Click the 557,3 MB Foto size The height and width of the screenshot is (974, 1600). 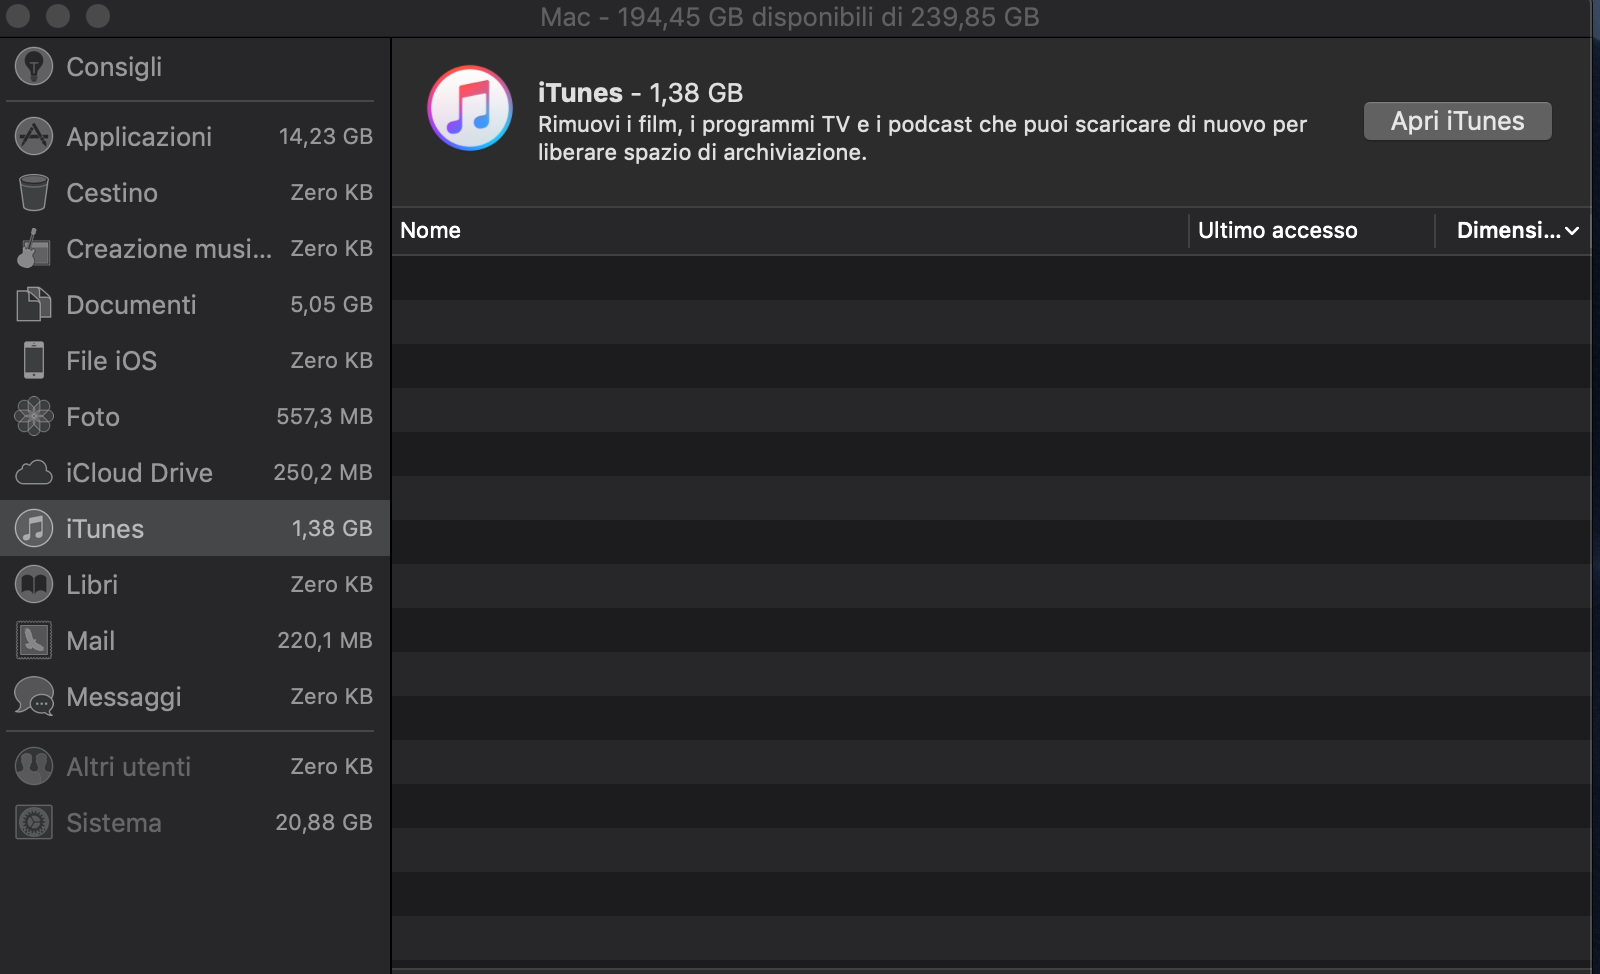click(324, 417)
